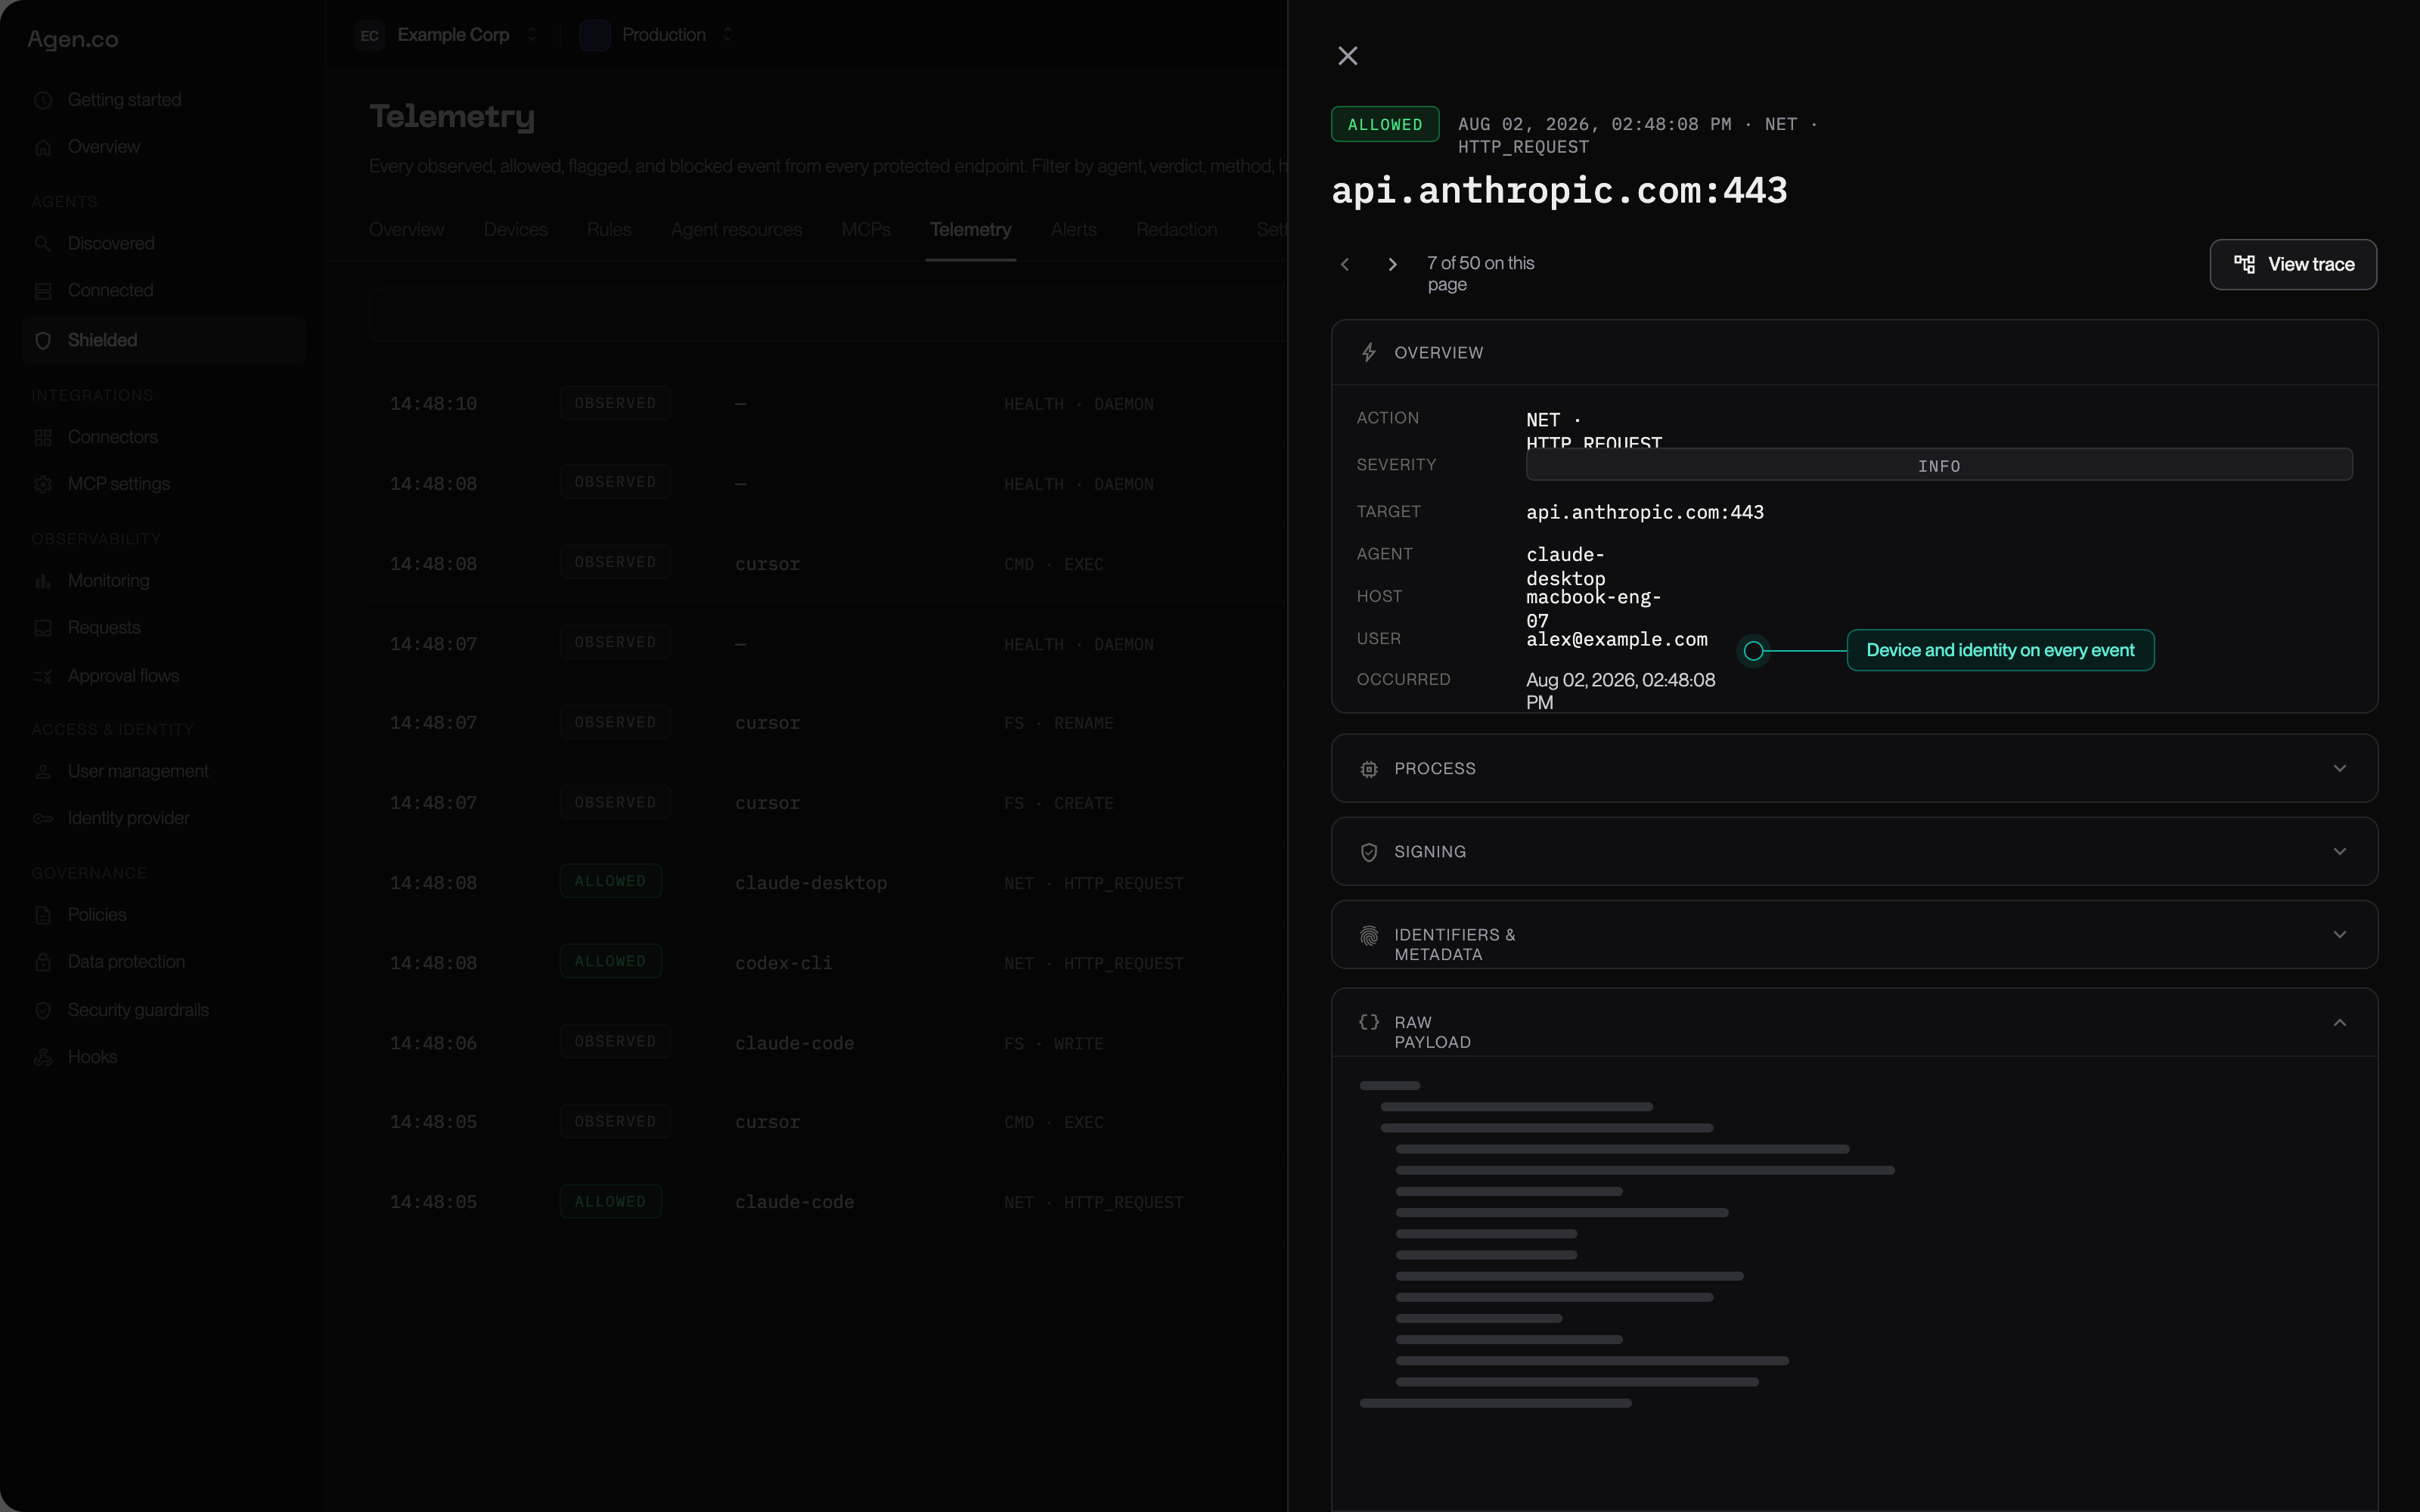Click the User management person icon
2420x1512 pixels.
(43, 772)
